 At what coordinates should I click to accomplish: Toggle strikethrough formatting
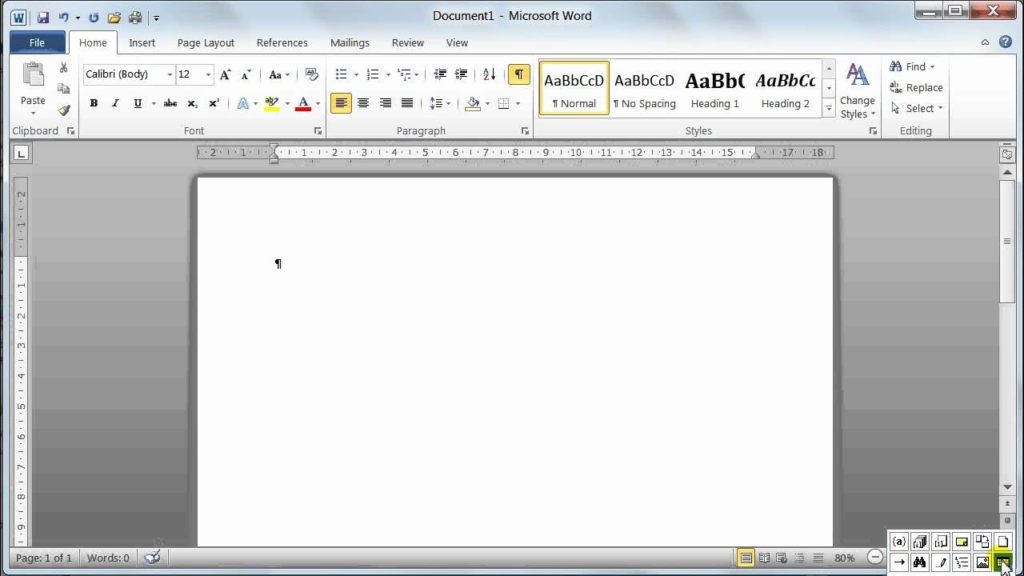[x=169, y=103]
